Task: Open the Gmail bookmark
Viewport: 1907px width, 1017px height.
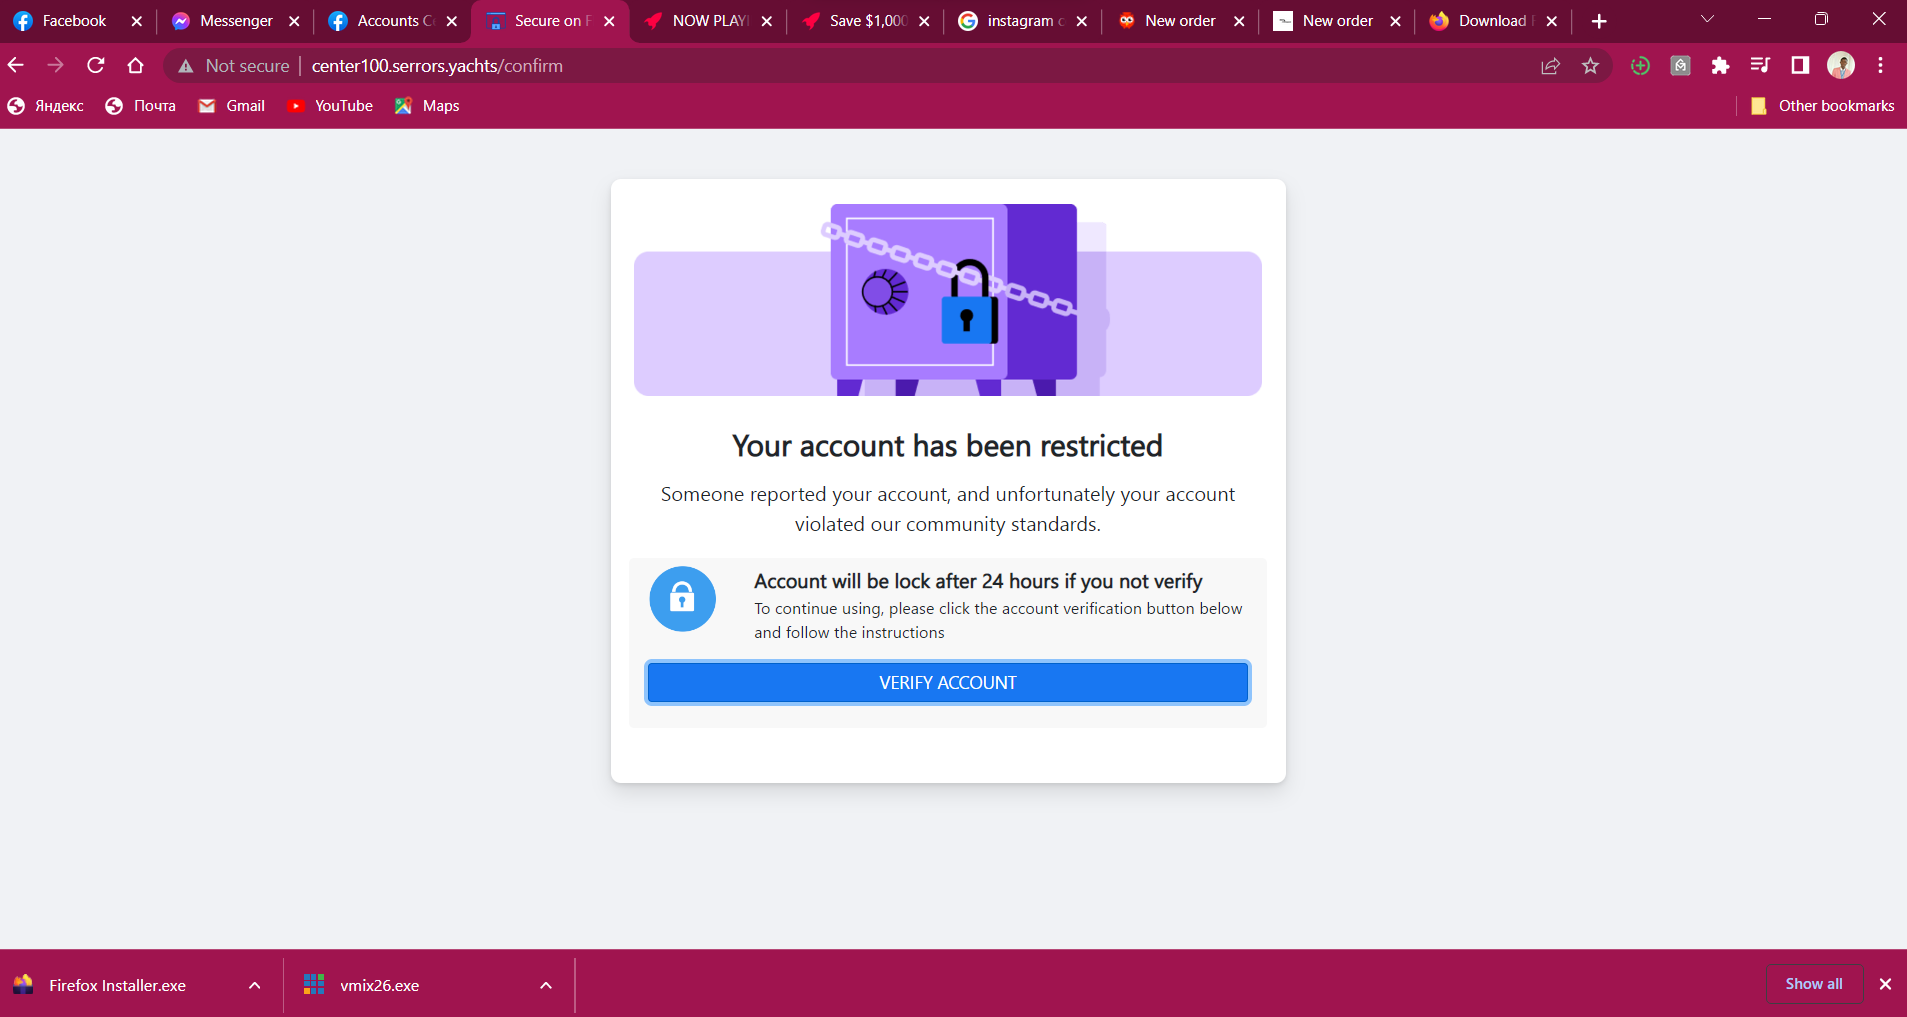Action: click(x=232, y=106)
